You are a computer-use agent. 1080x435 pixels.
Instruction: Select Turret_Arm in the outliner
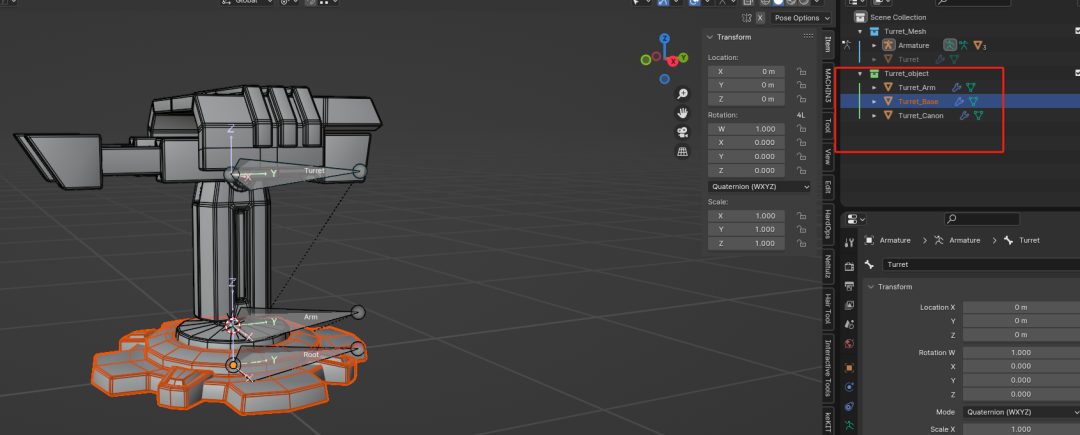(x=917, y=87)
